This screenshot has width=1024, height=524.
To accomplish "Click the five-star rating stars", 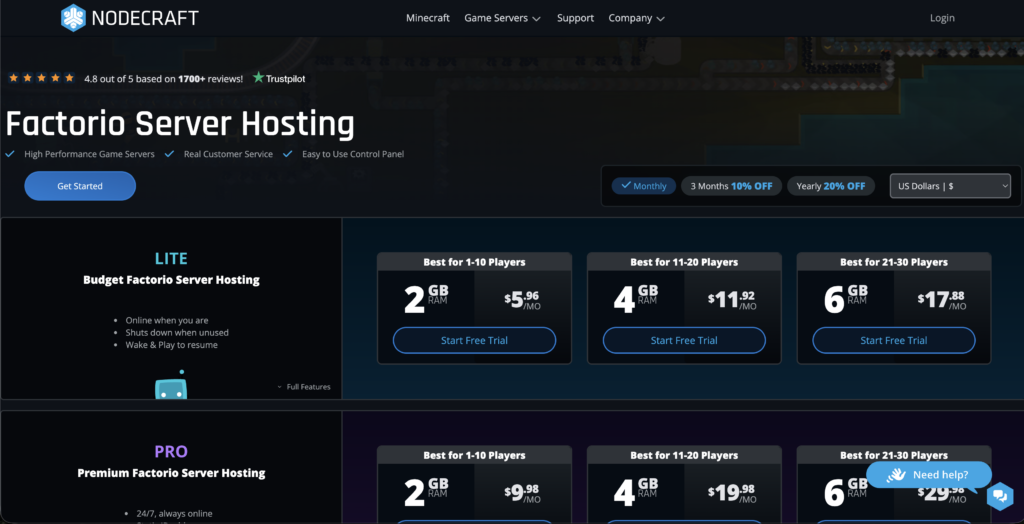I will (41, 78).
